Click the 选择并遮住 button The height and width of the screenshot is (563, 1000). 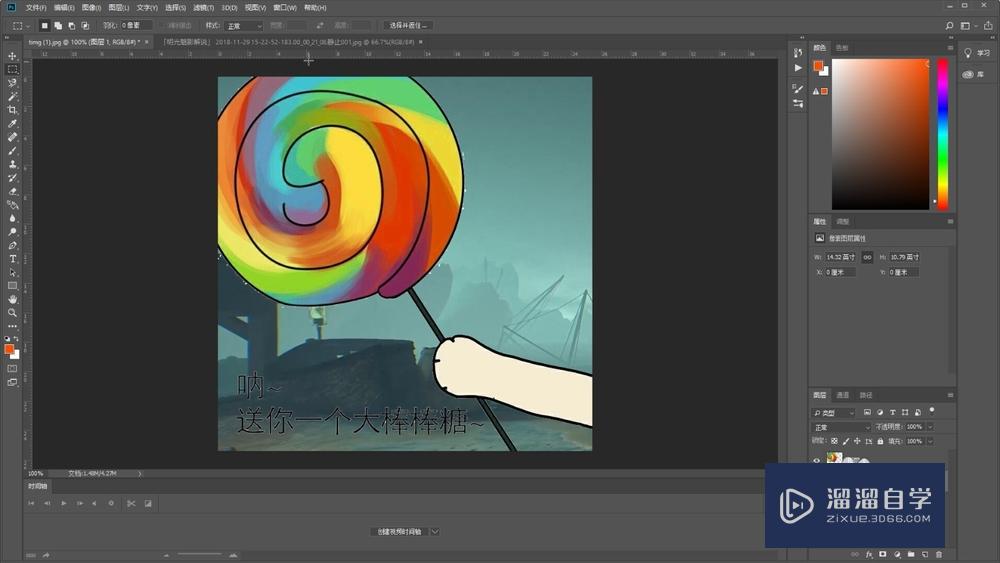point(408,25)
